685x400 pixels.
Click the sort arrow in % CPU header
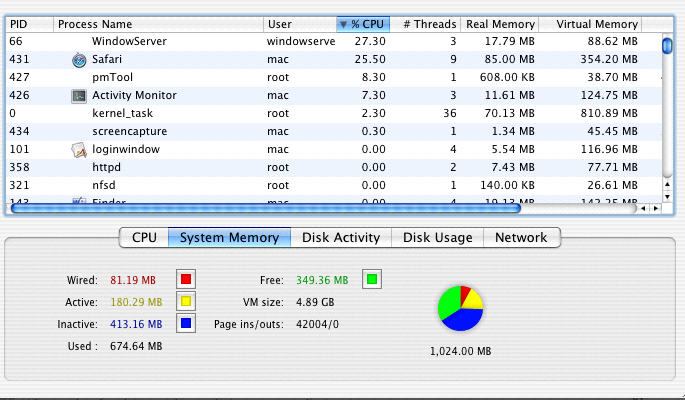pos(343,24)
